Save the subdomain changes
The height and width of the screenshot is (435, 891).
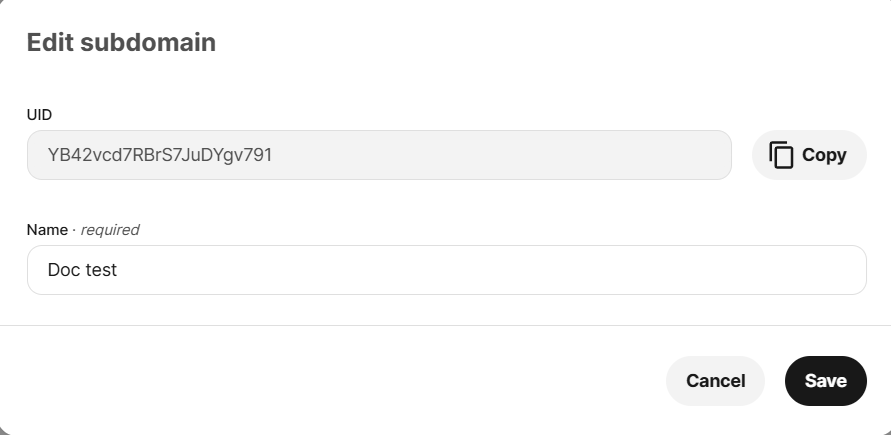[x=826, y=381]
